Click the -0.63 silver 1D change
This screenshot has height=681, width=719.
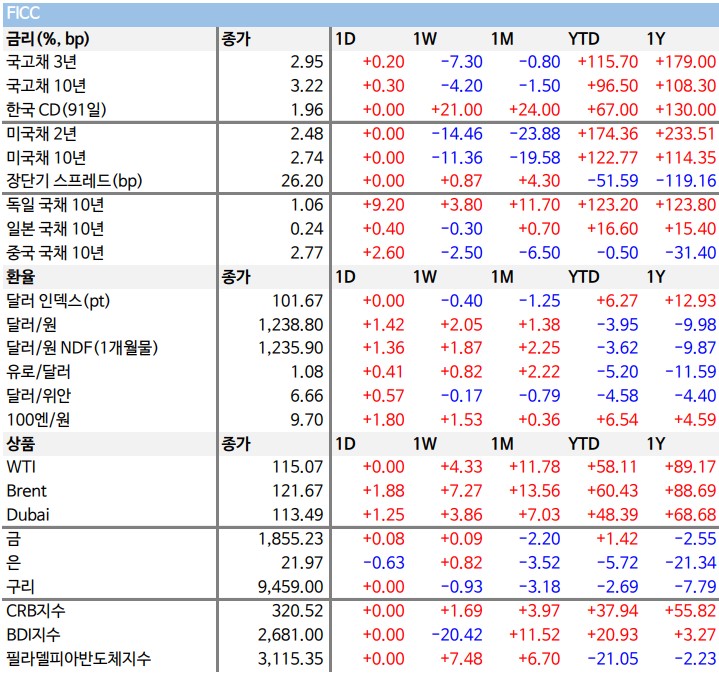[383, 563]
